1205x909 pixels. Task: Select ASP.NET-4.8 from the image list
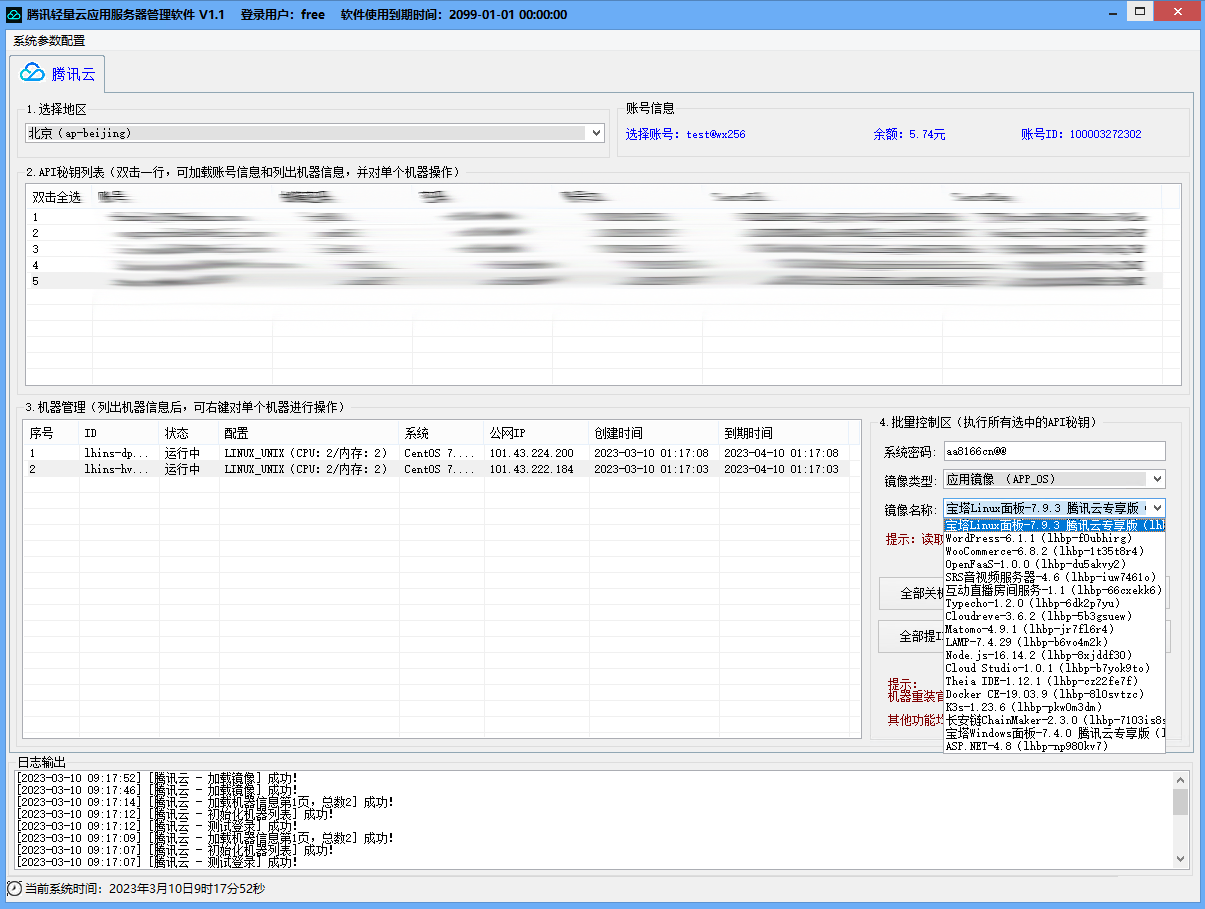[x=1054, y=746]
